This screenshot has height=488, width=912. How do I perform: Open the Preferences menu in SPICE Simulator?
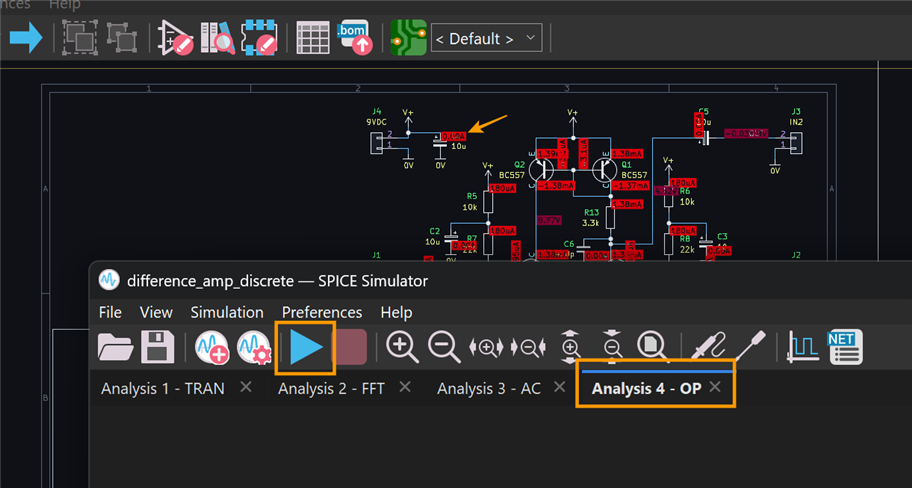coord(322,312)
